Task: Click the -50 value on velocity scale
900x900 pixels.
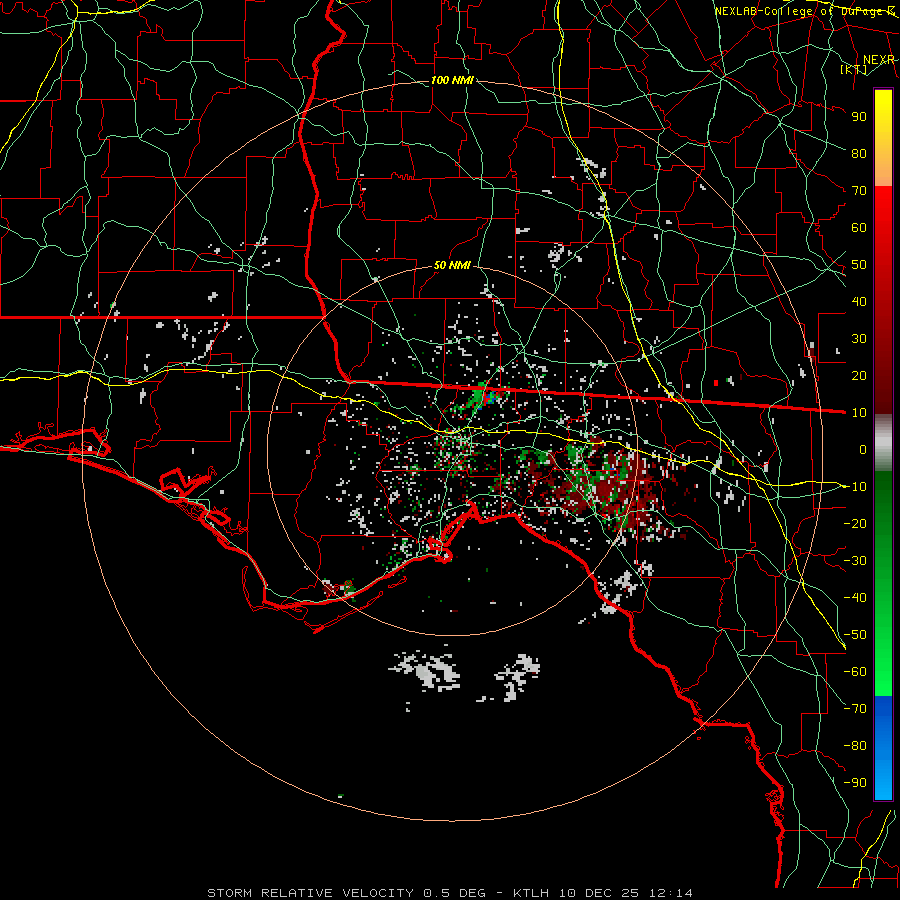Action: click(x=855, y=635)
